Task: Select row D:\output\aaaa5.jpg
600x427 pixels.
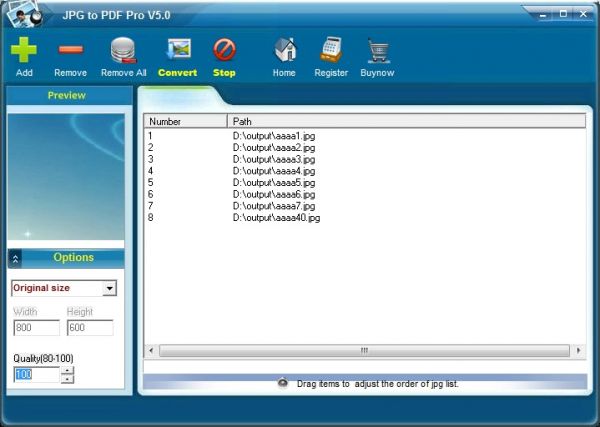Action: 274,183
